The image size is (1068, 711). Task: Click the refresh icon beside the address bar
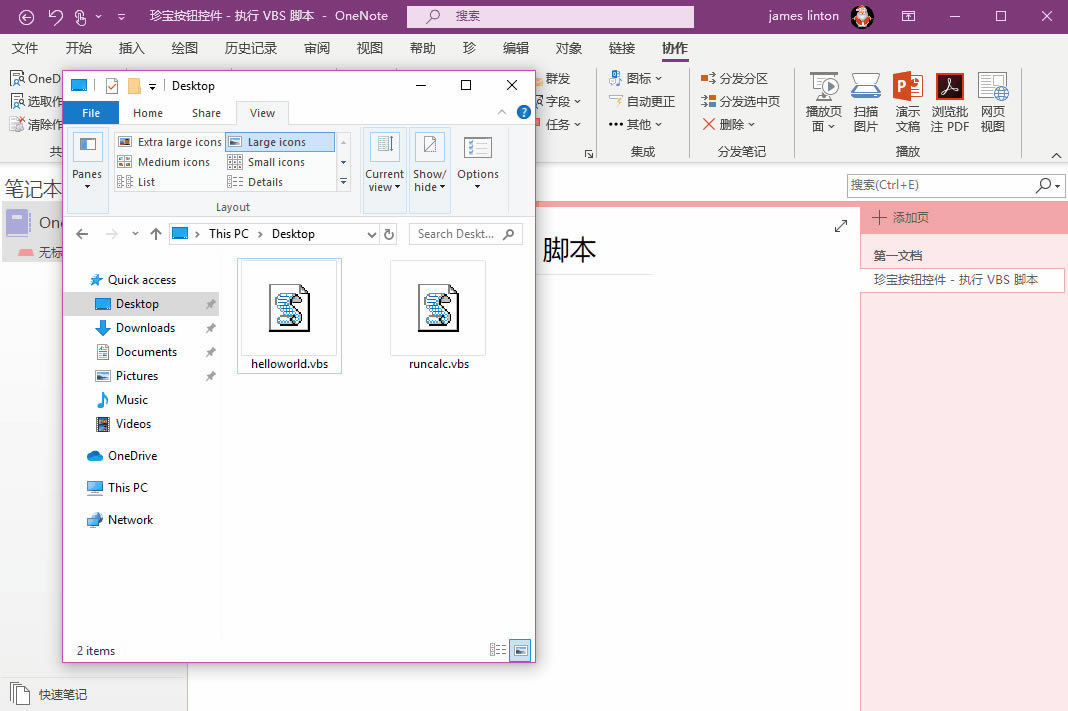(x=389, y=233)
